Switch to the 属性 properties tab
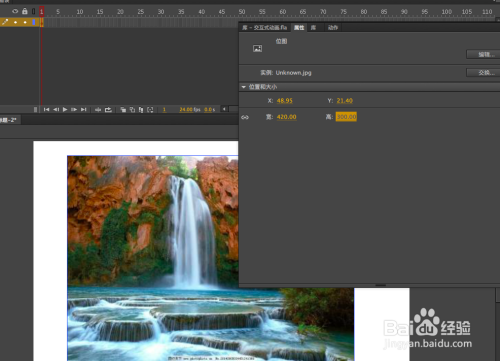 tap(299, 27)
